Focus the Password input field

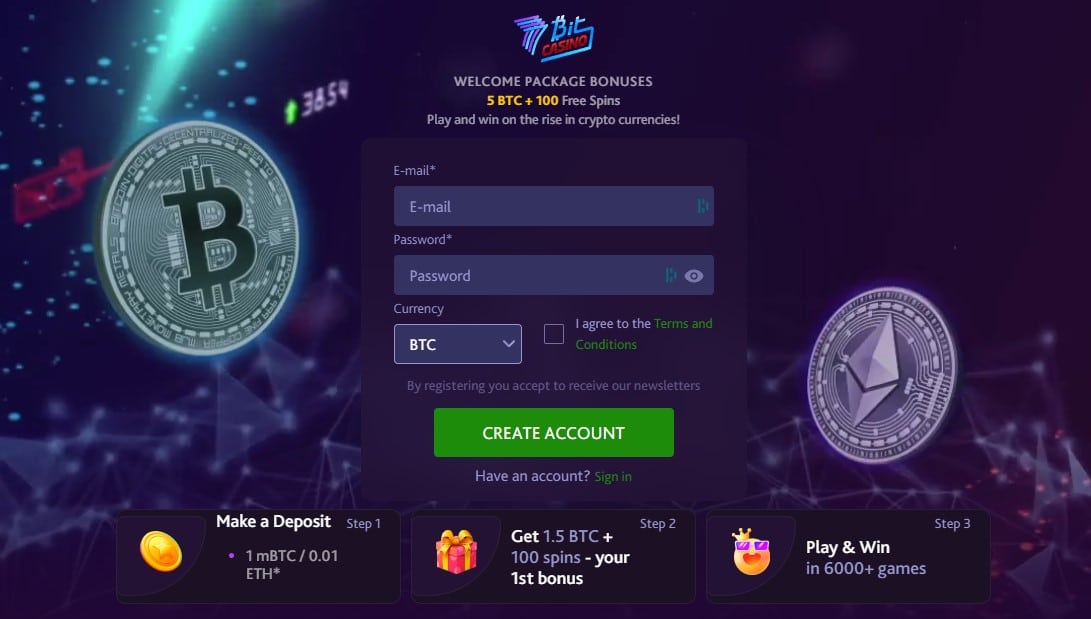[x=554, y=275]
